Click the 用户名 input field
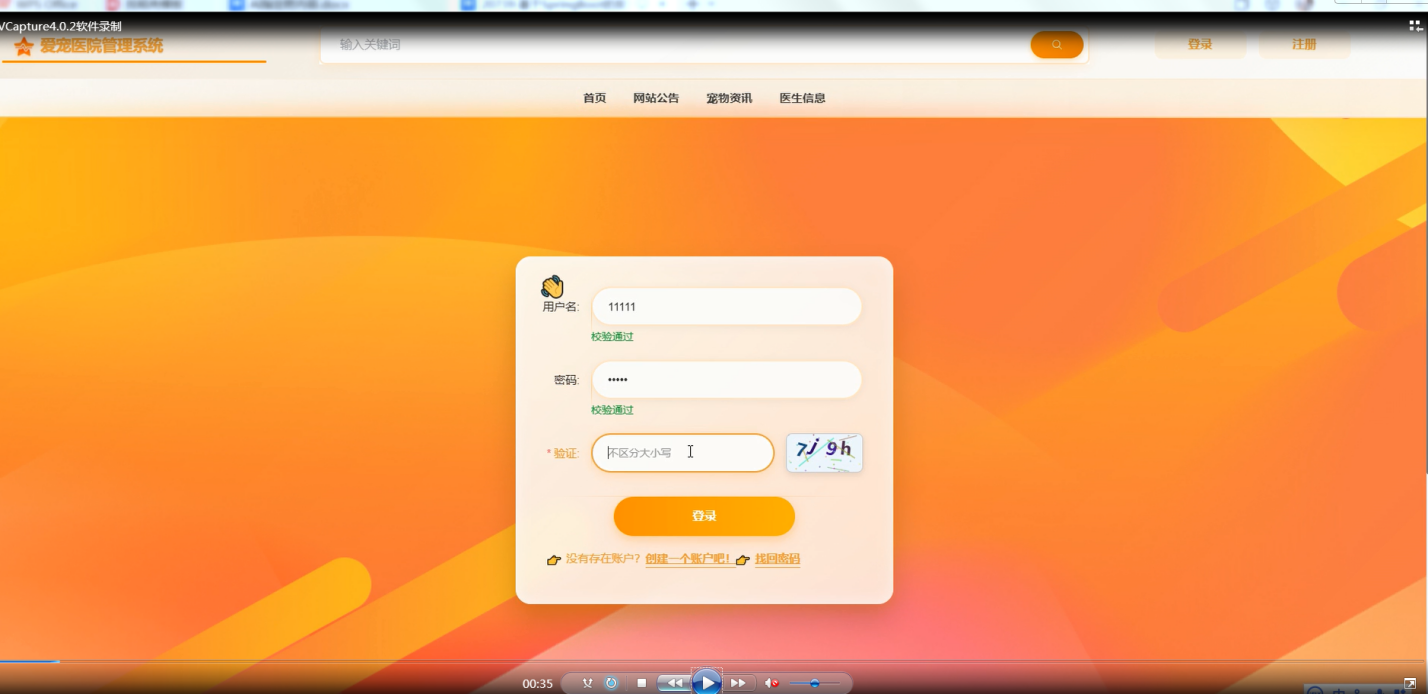 (727, 307)
